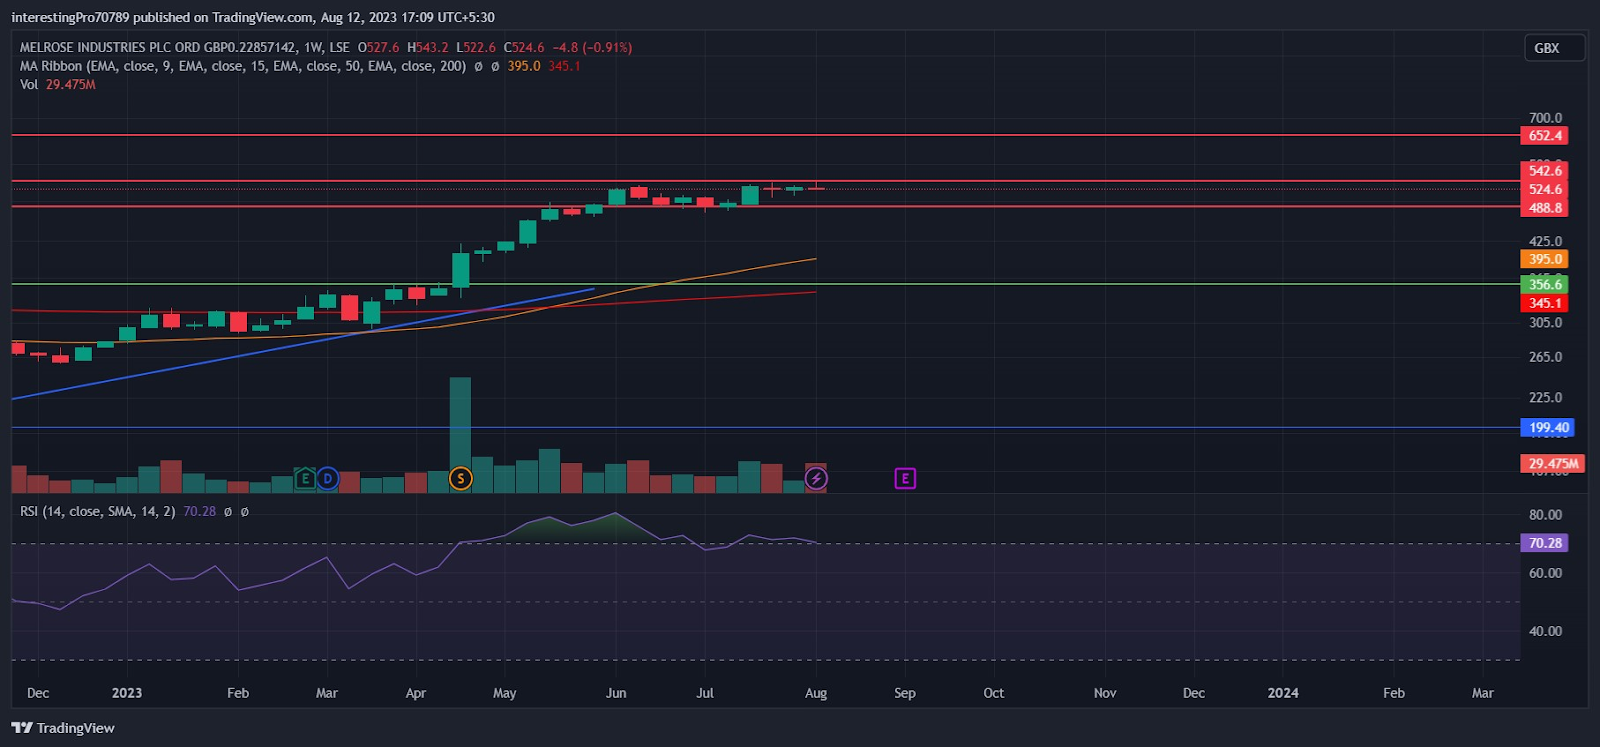Click the orange 395.0 price axis tag

coord(1545,259)
